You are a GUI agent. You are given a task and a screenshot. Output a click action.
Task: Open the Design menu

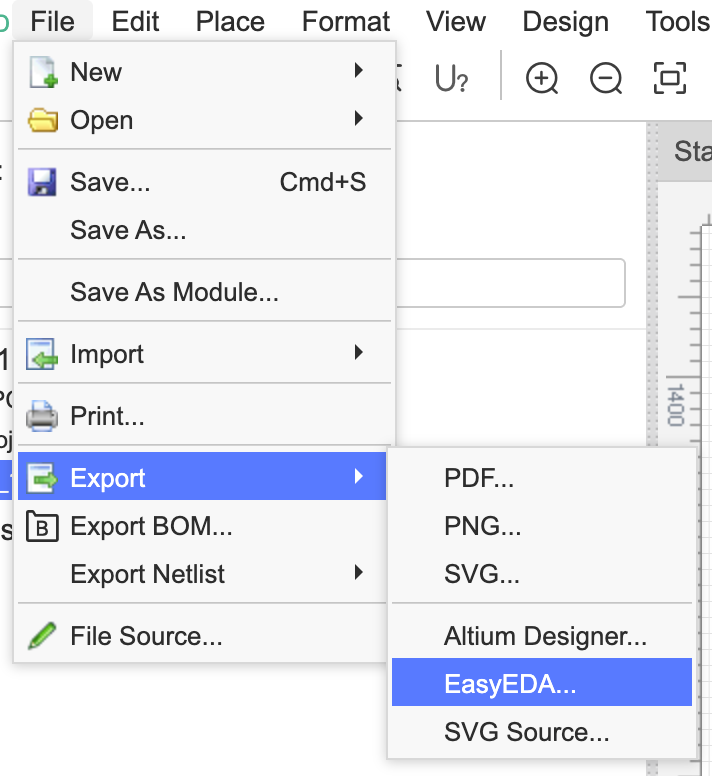565,21
